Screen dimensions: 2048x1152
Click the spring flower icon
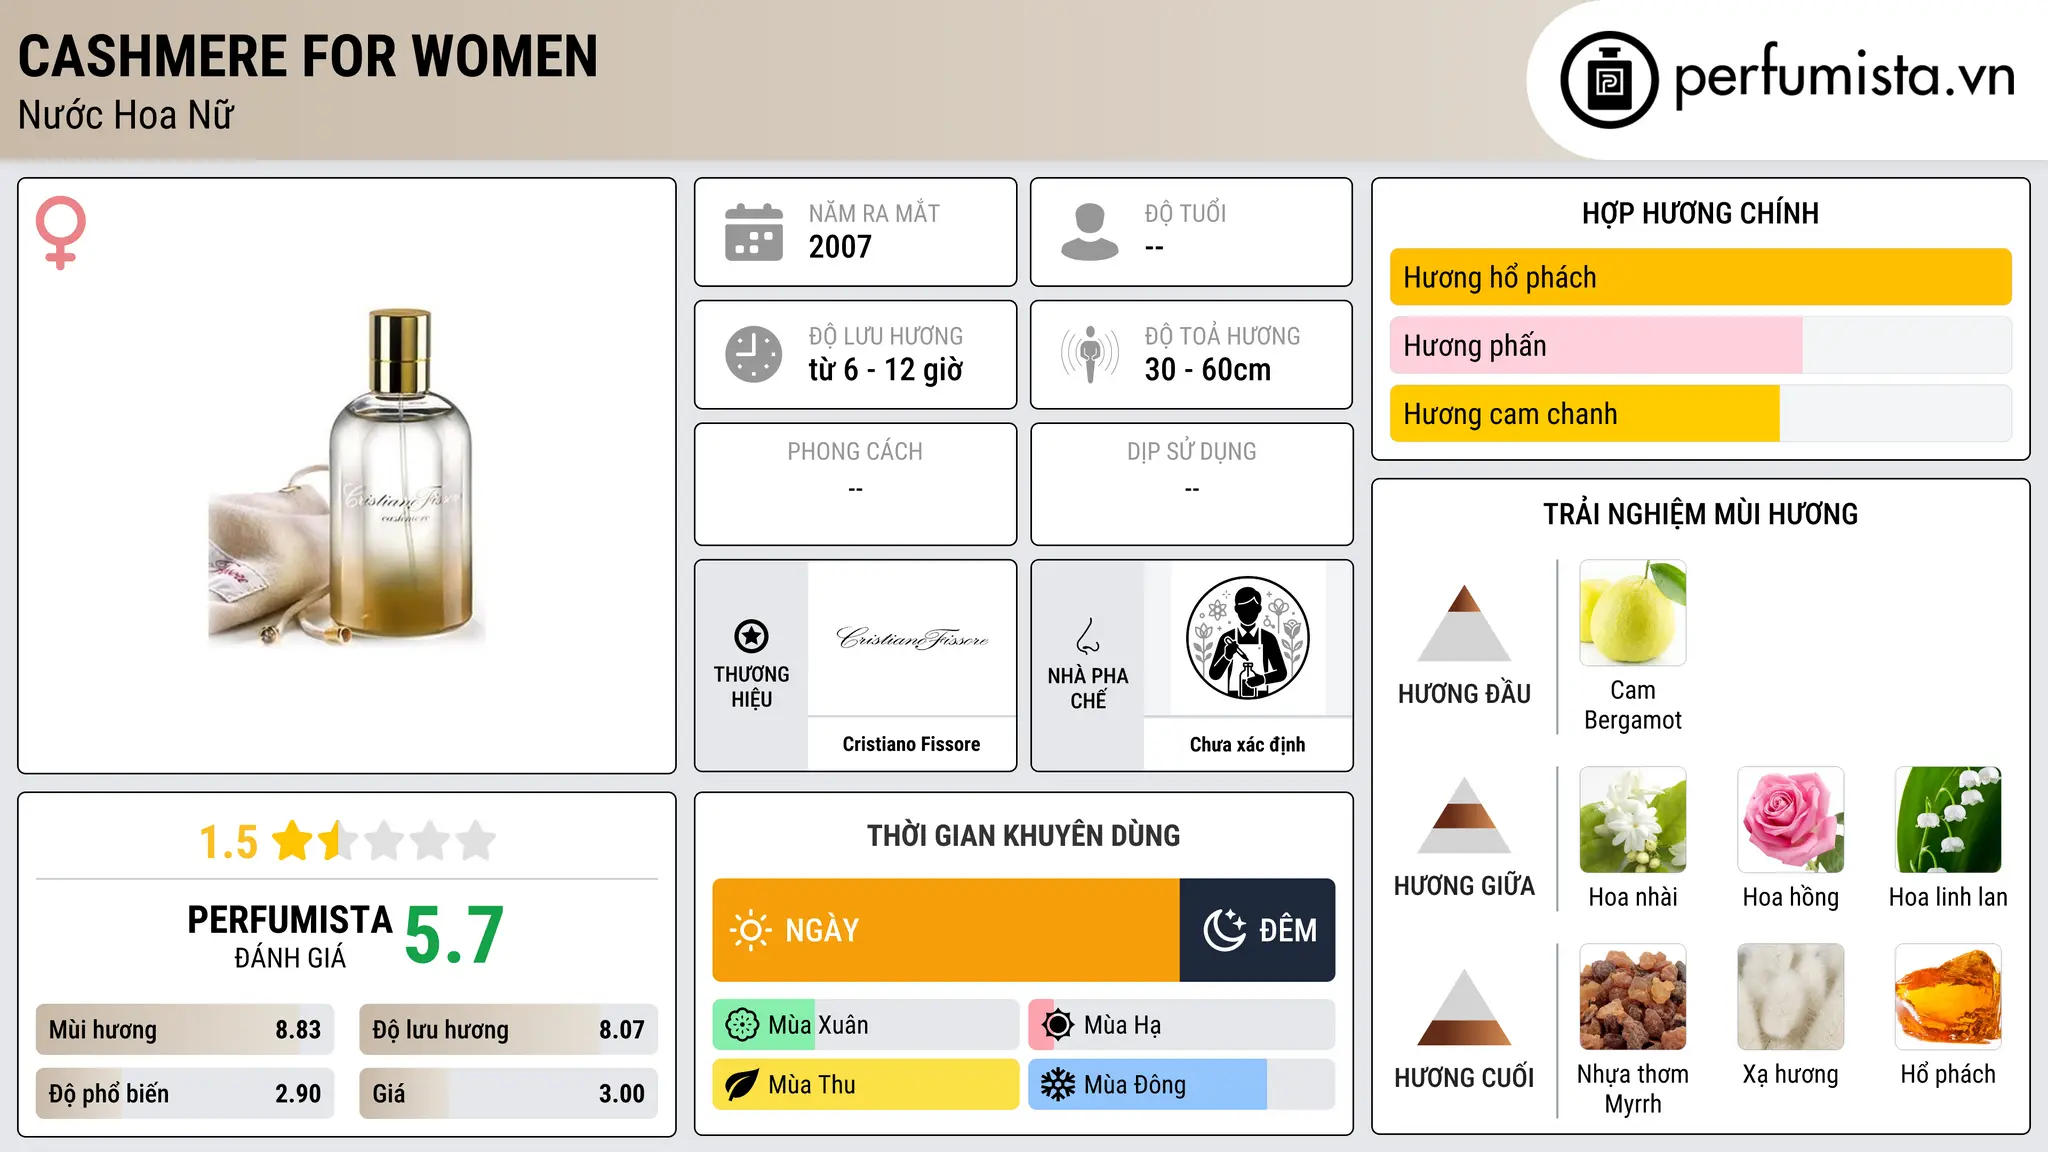click(742, 1025)
